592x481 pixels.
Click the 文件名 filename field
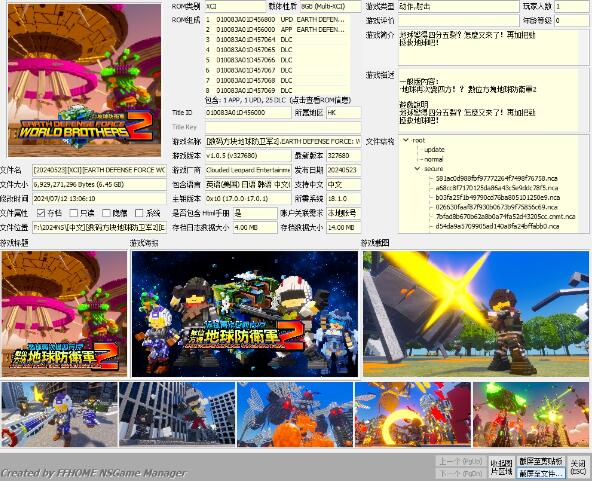[x=99, y=170]
